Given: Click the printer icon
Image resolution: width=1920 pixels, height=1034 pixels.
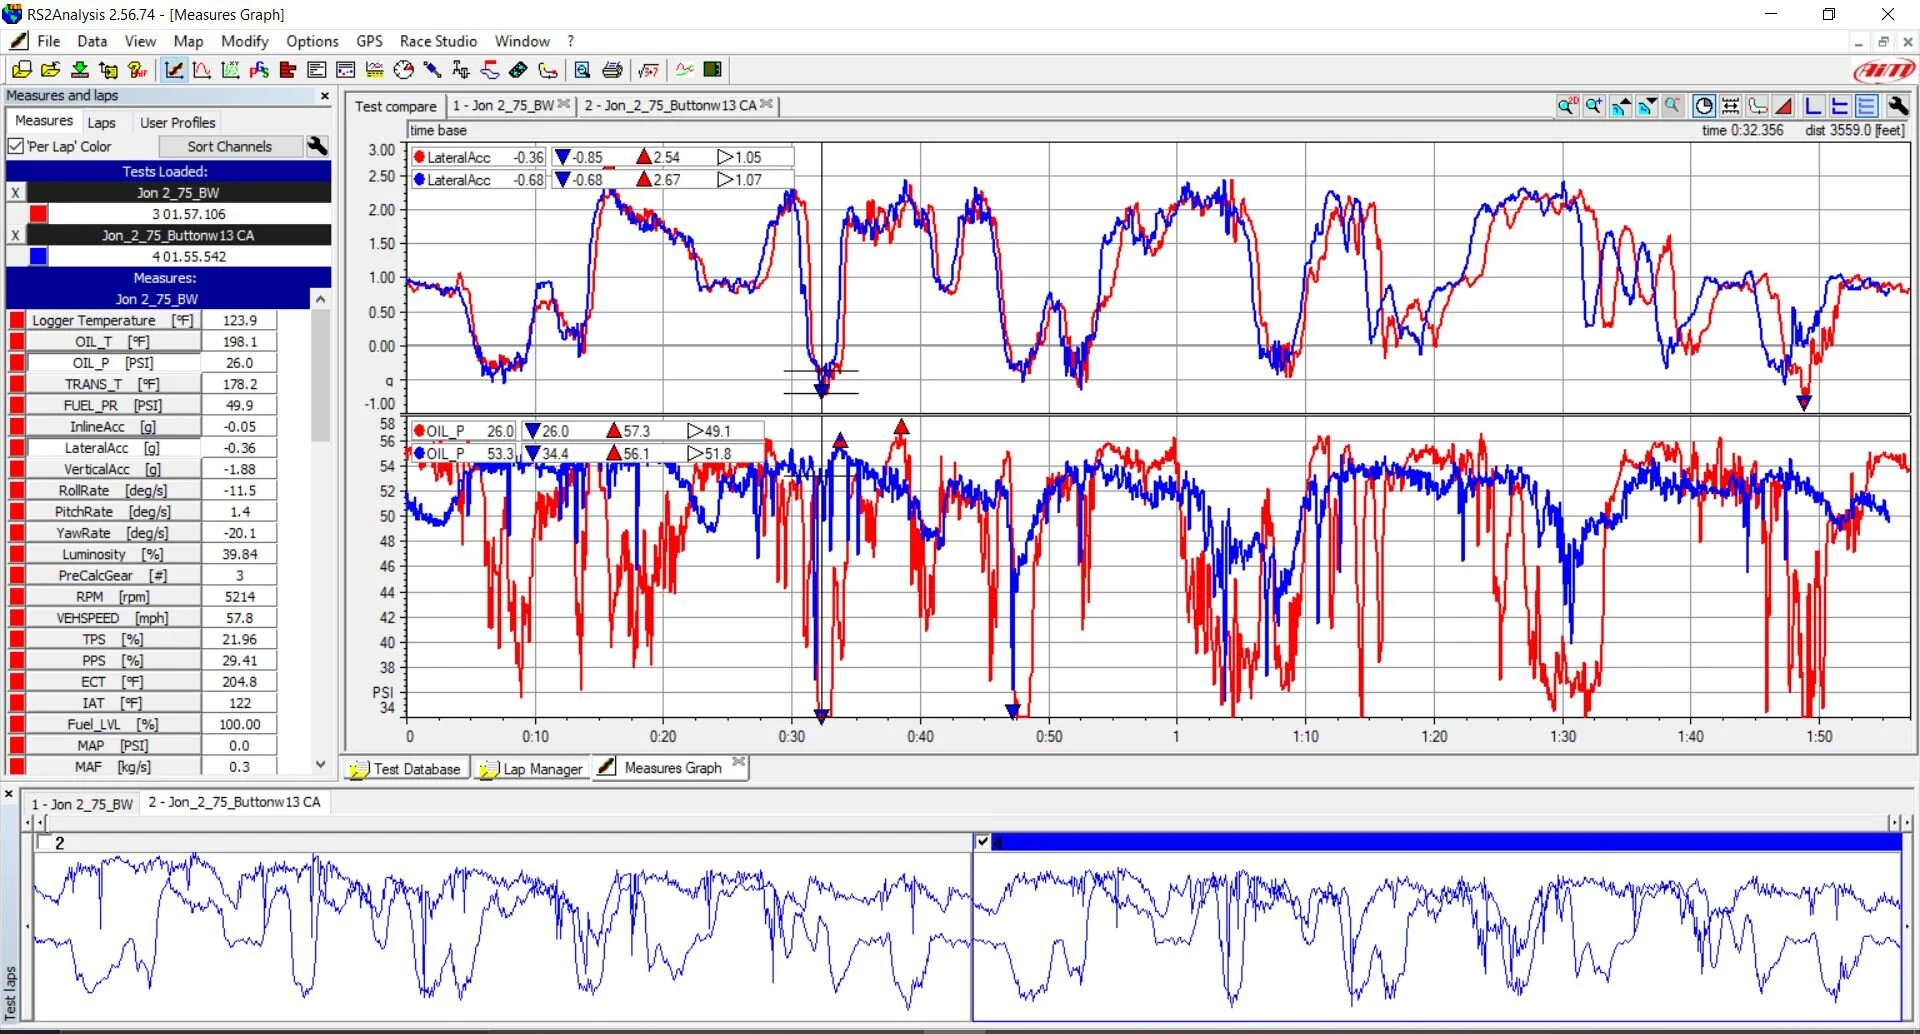Looking at the screenshot, I should 612,69.
